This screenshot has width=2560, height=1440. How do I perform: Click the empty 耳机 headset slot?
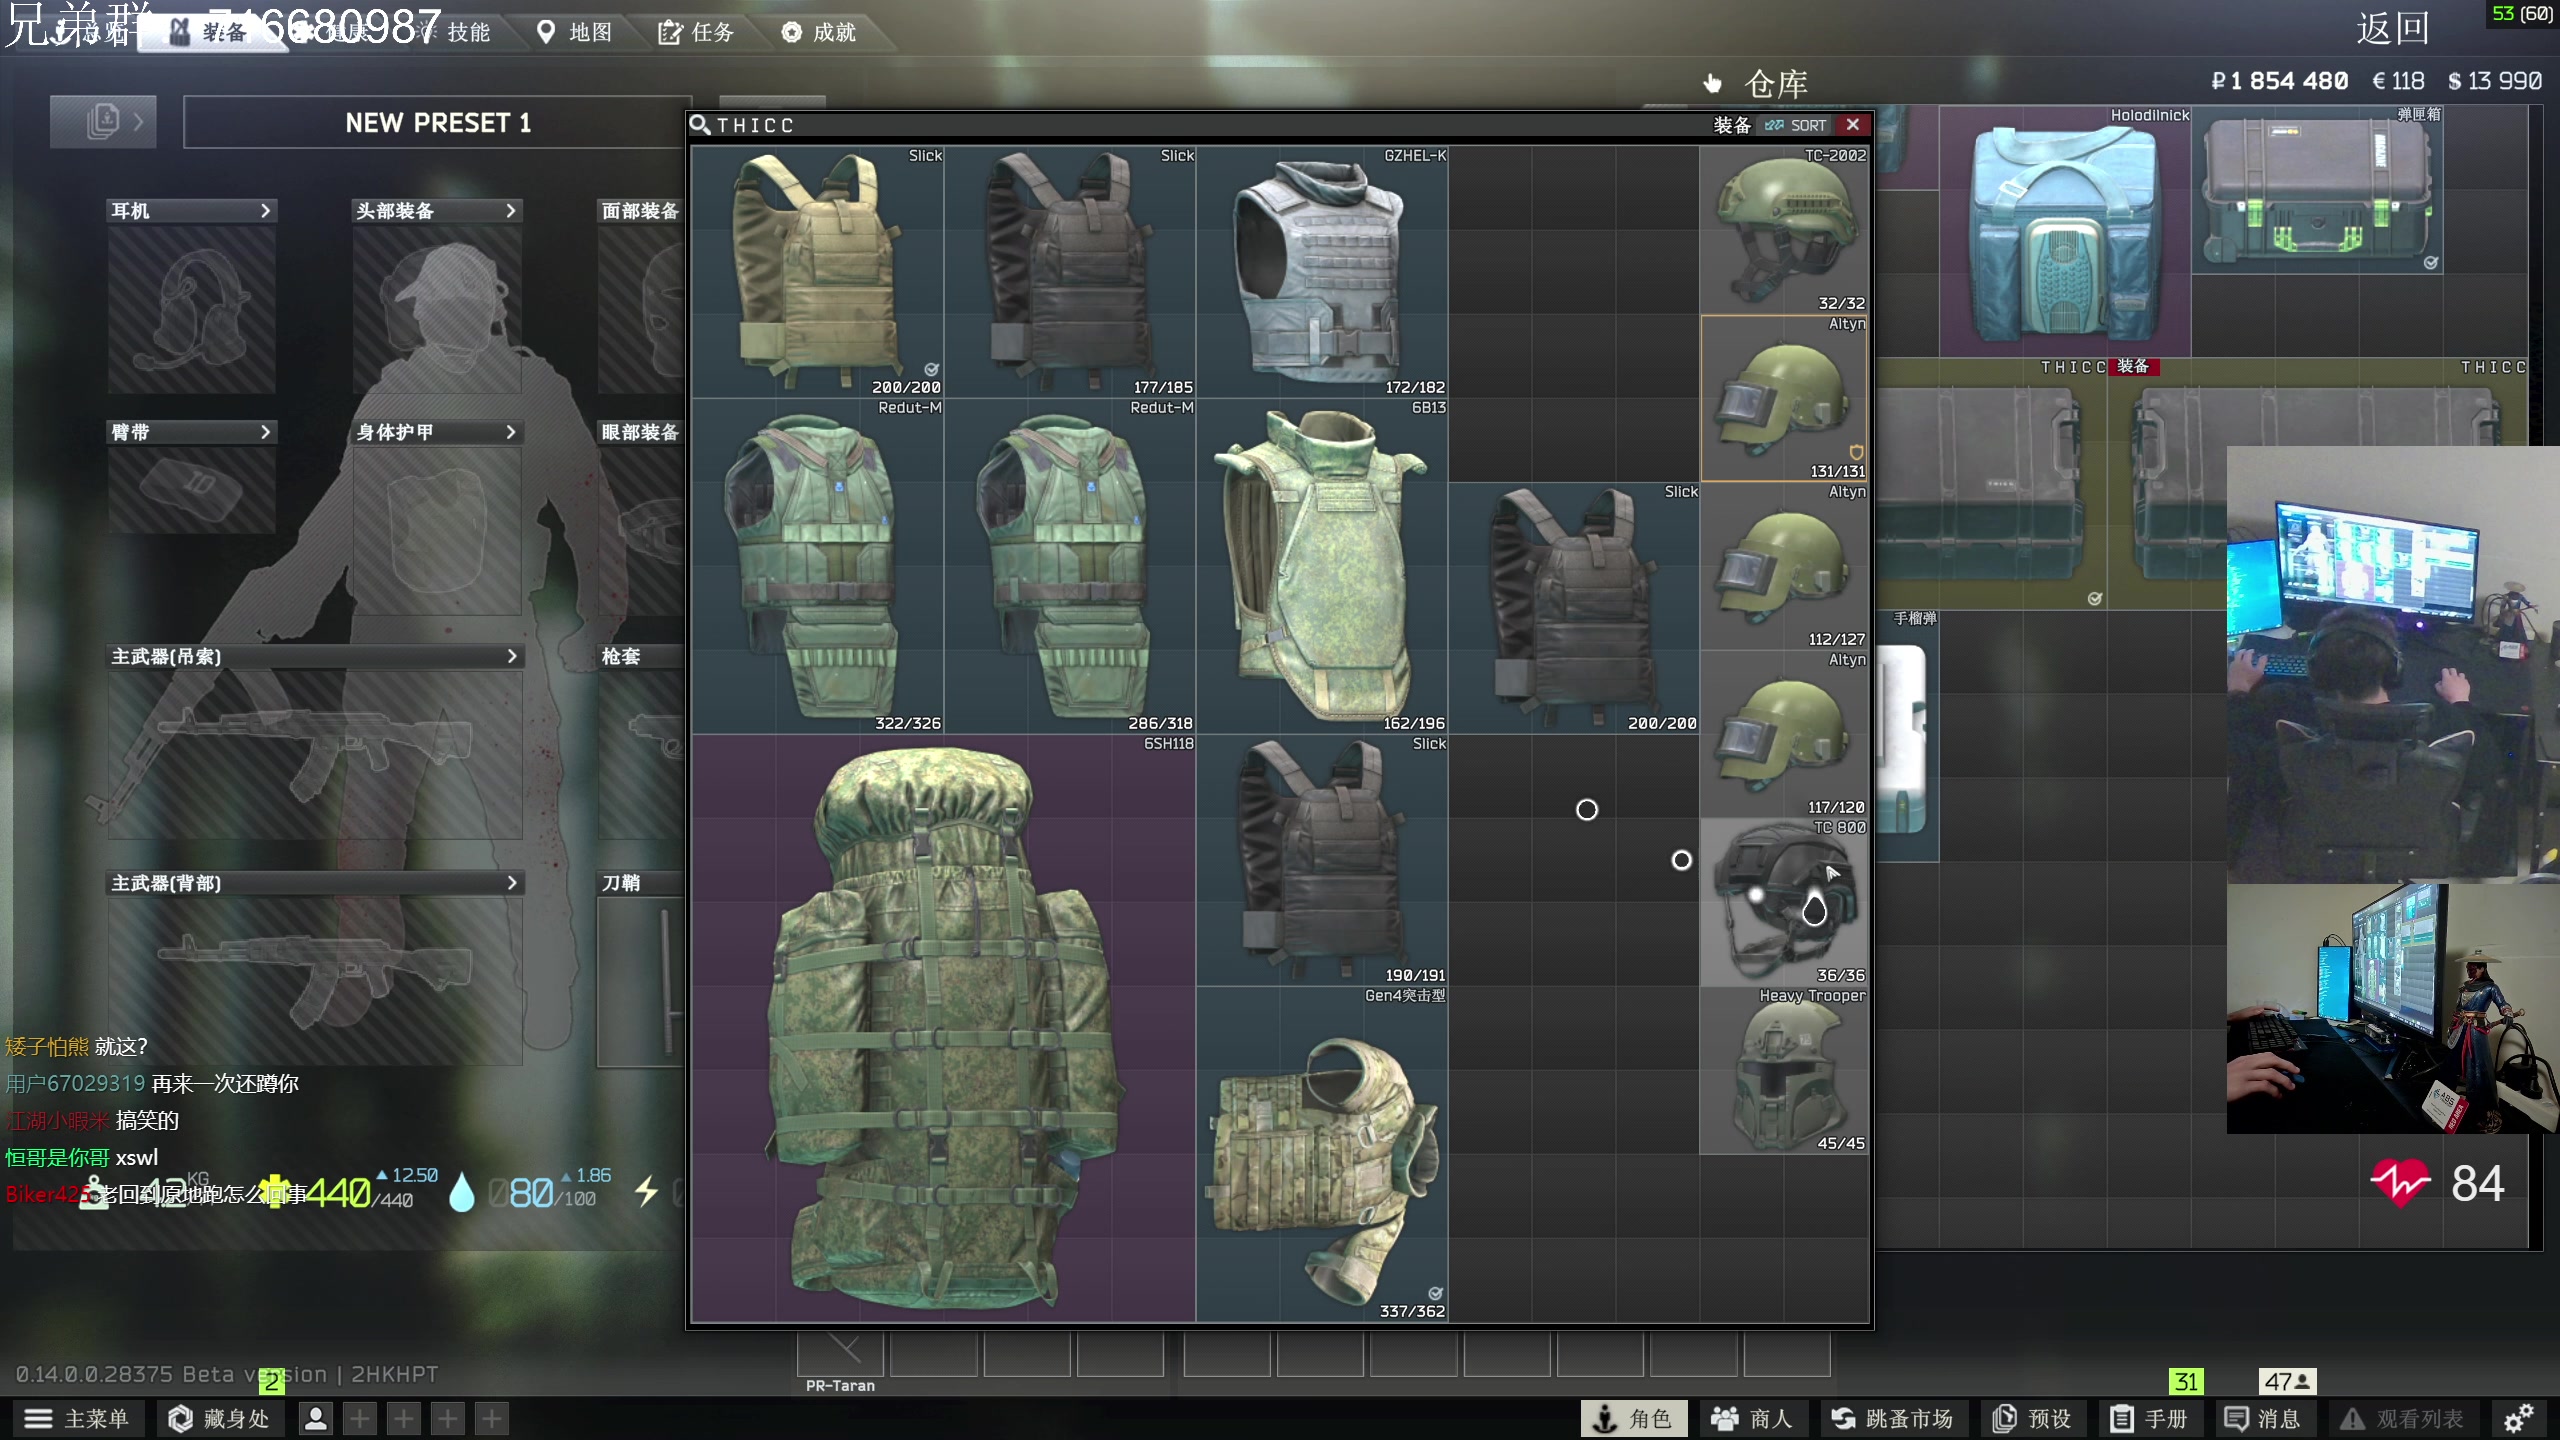192,308
